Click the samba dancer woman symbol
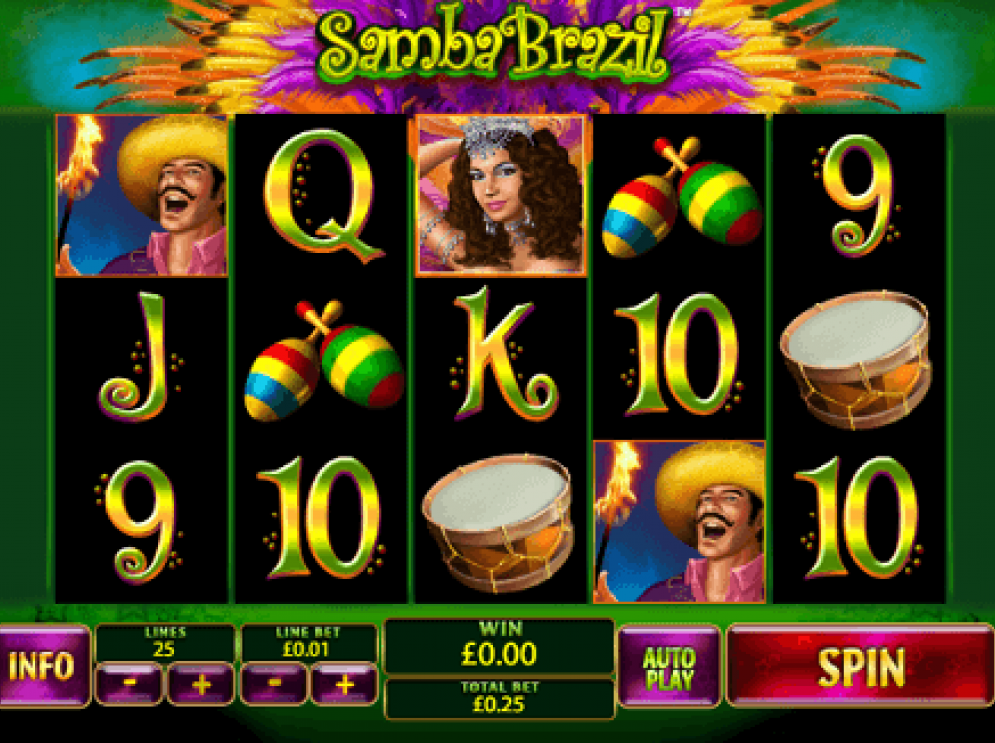Screen dimensions: 995x743 click(x=501, y=195)
